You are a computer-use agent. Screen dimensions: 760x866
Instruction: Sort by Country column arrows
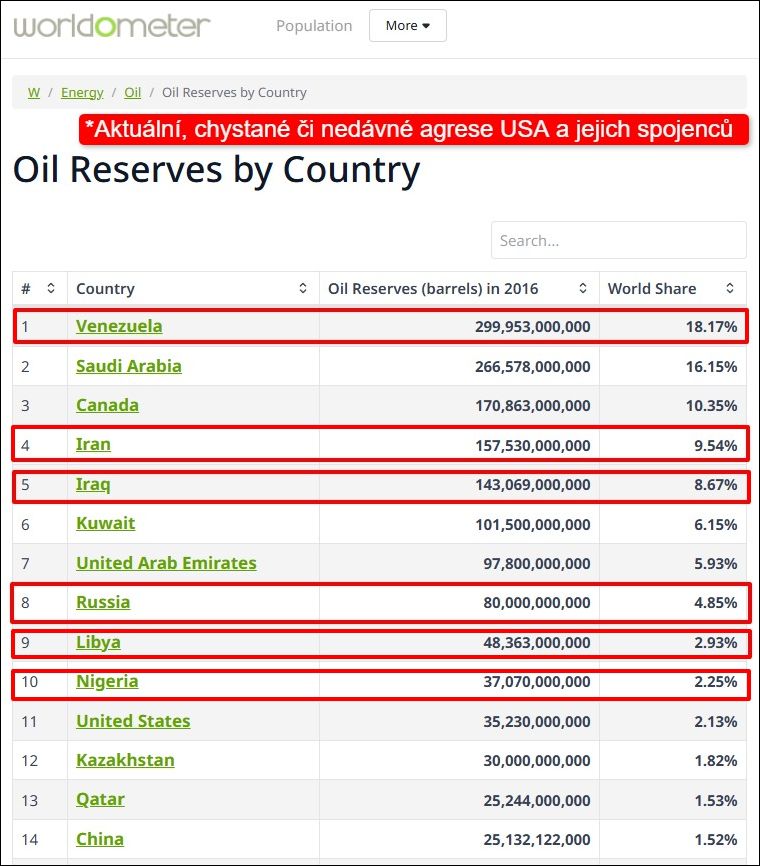coord(303,289)
